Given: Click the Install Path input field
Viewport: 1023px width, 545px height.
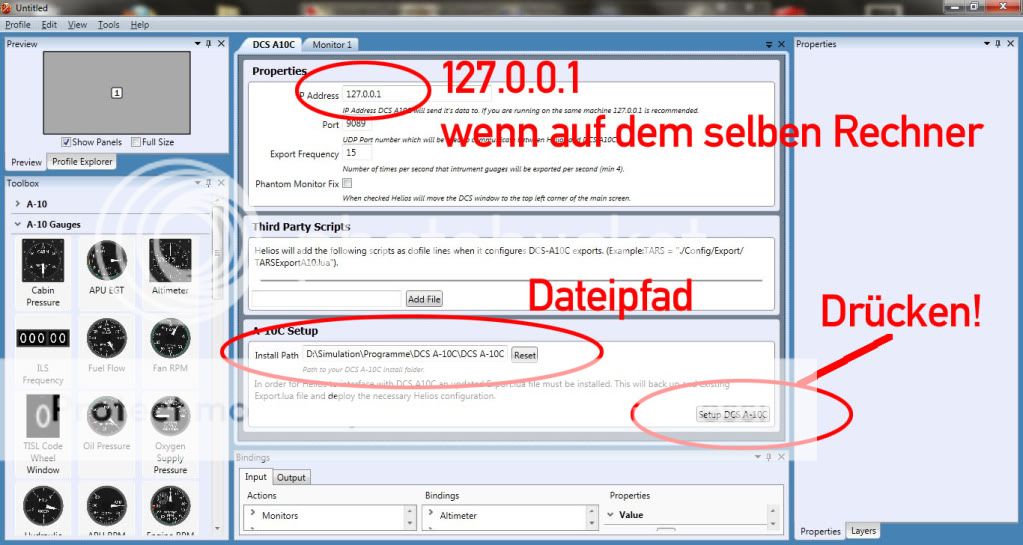Looking at the screenshot, I should pyautogui.click(x=405, y=354).
